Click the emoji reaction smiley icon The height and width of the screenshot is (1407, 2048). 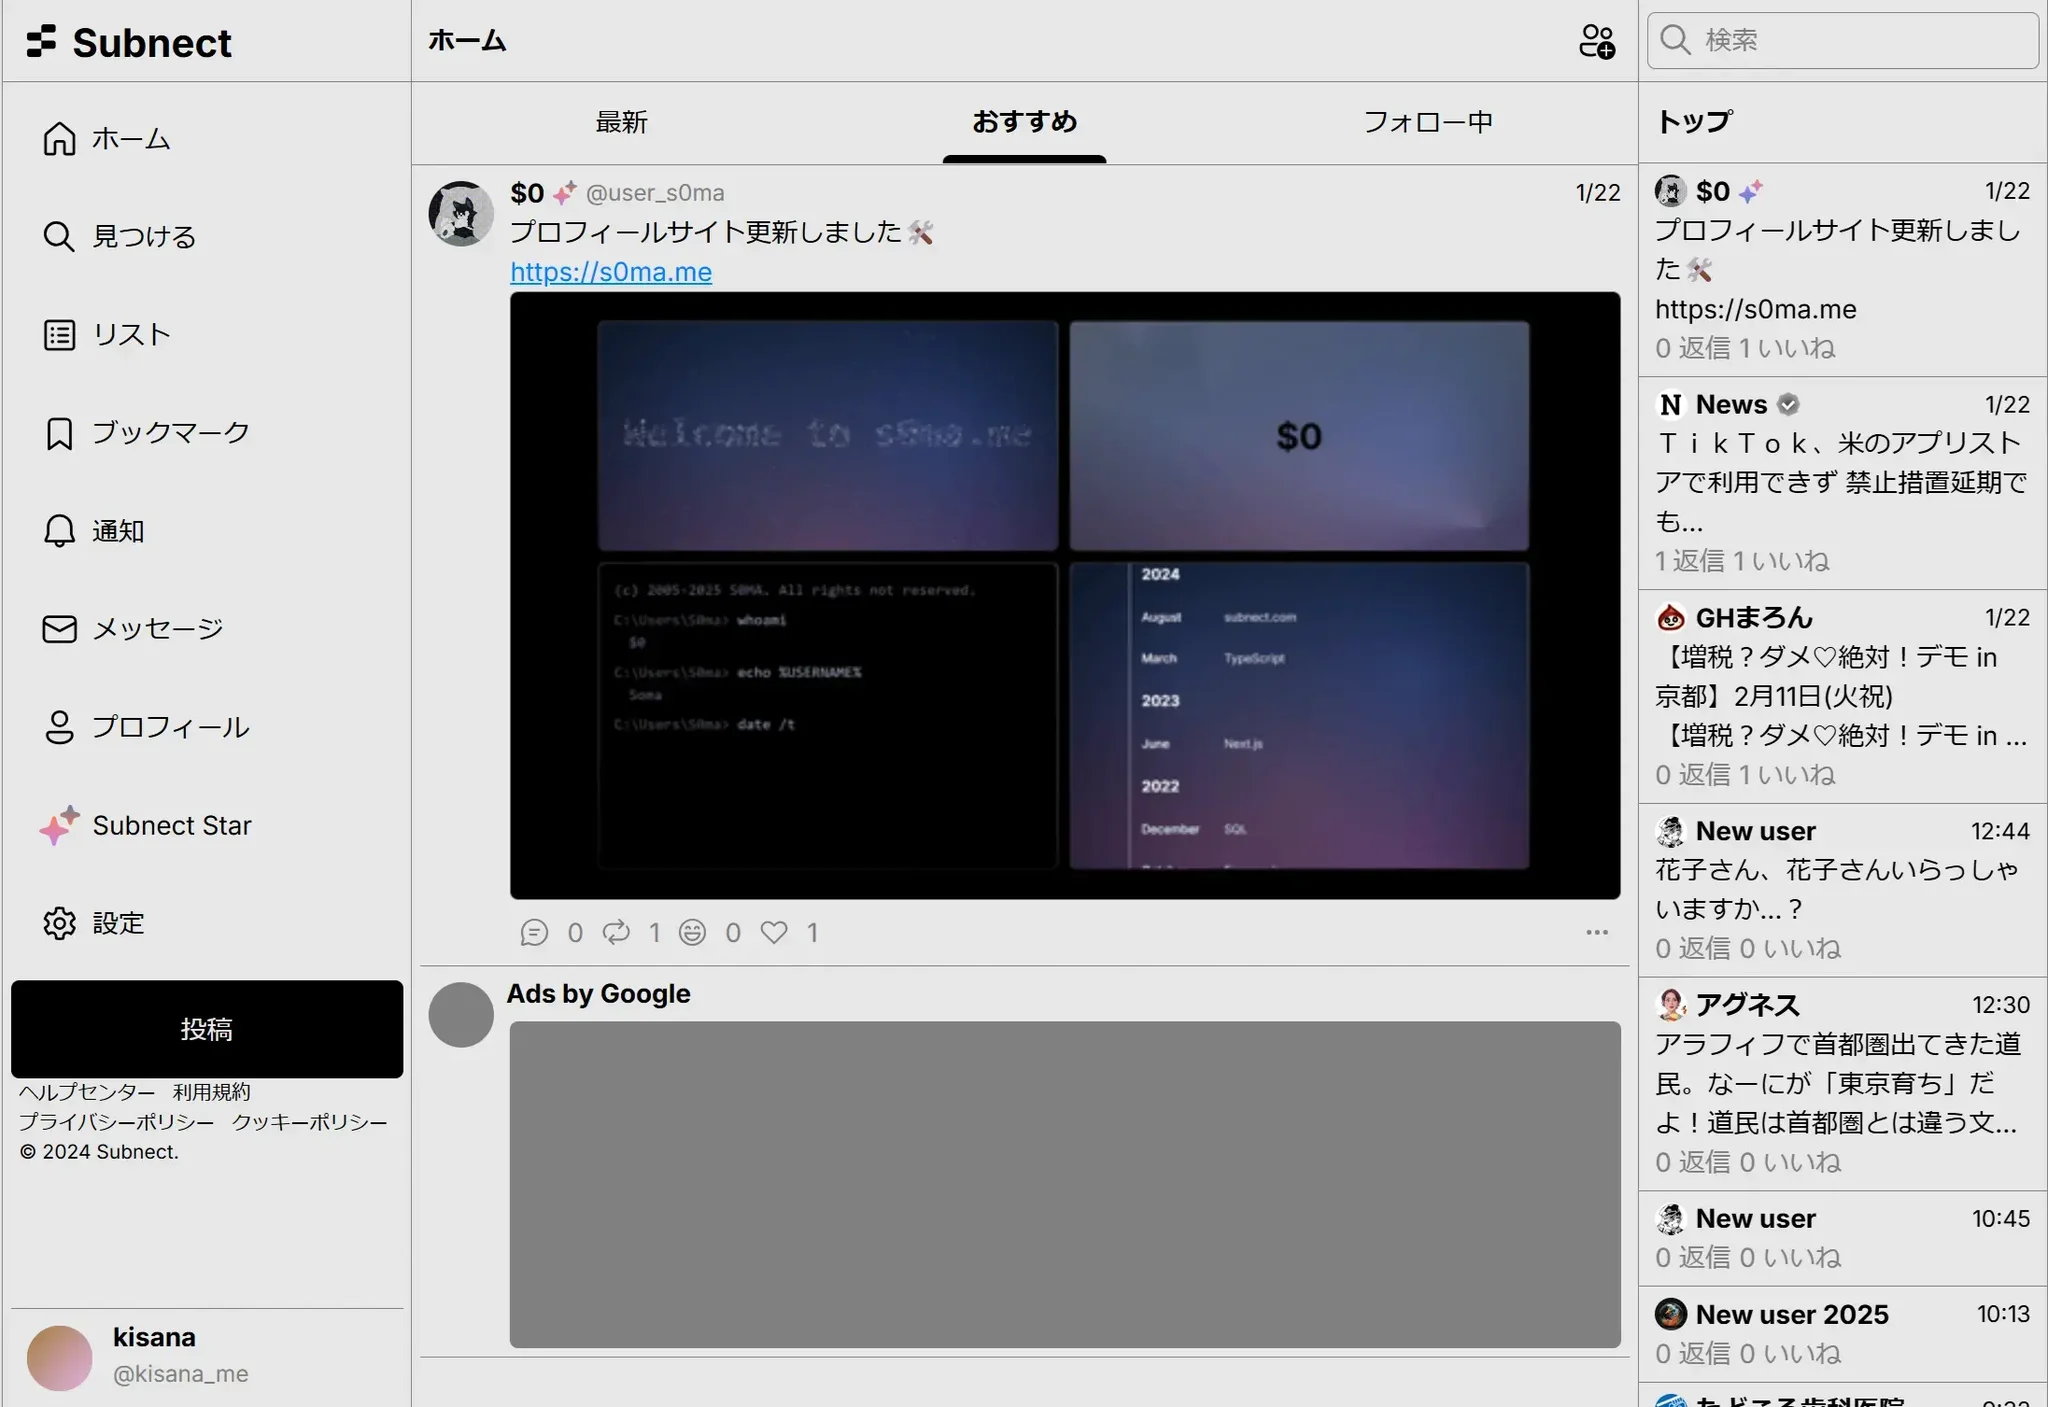point(692,932)
